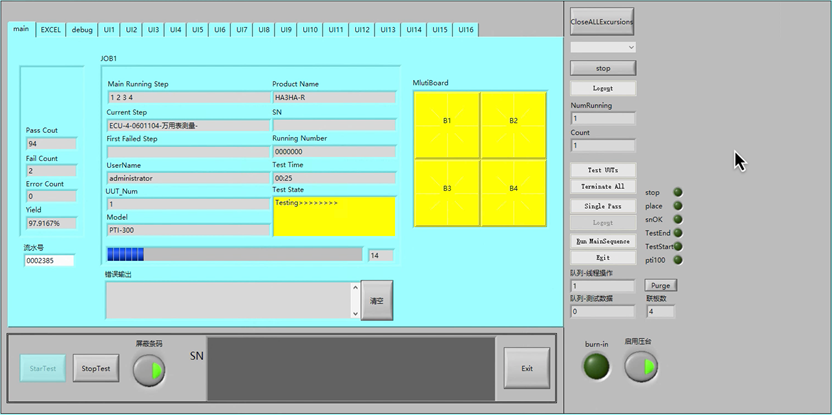Click the 流水号 input field
The height and width of the screenshot is (415, 832).
click(50, 261)
